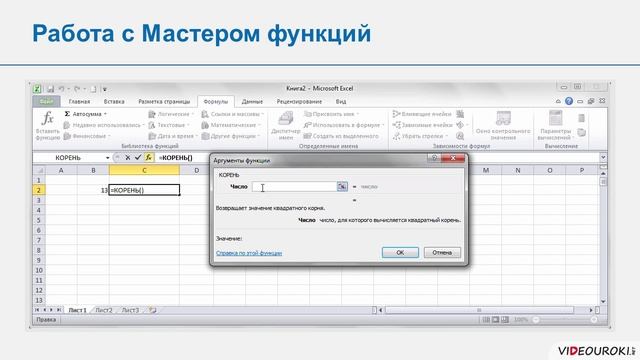Select cell C2 containing =КОРЕНЬ()
The image size is (640, 360).
coord(144,190)
